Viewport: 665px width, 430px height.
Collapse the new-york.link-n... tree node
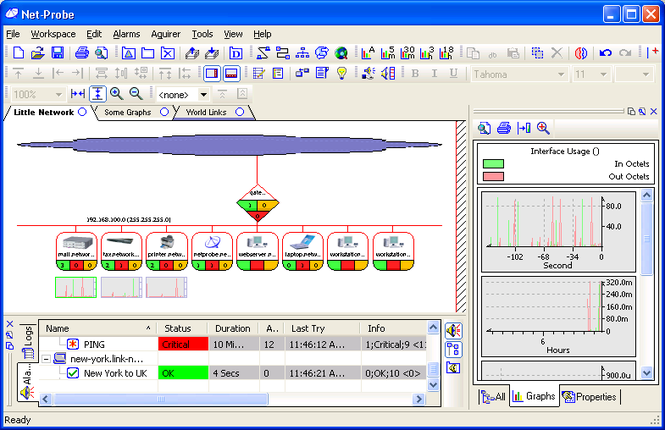click(x=47, y=358)
